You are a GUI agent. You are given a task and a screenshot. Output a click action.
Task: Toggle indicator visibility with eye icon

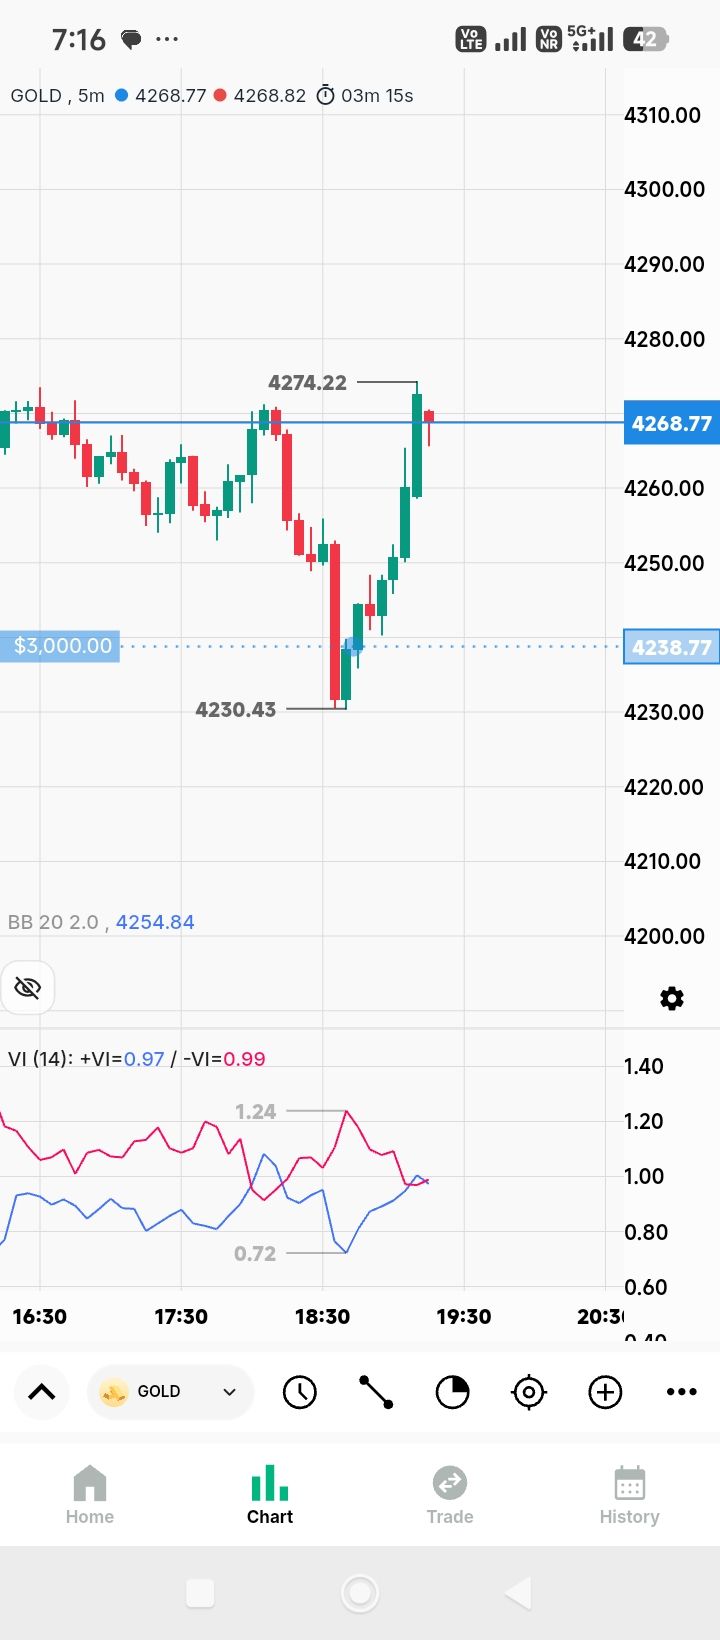[x=27, y=988]
